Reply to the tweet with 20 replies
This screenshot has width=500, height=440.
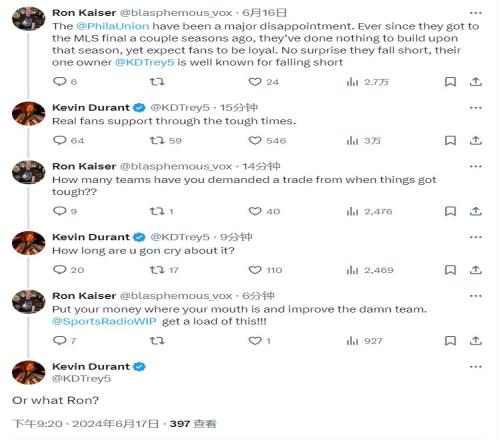60,270
